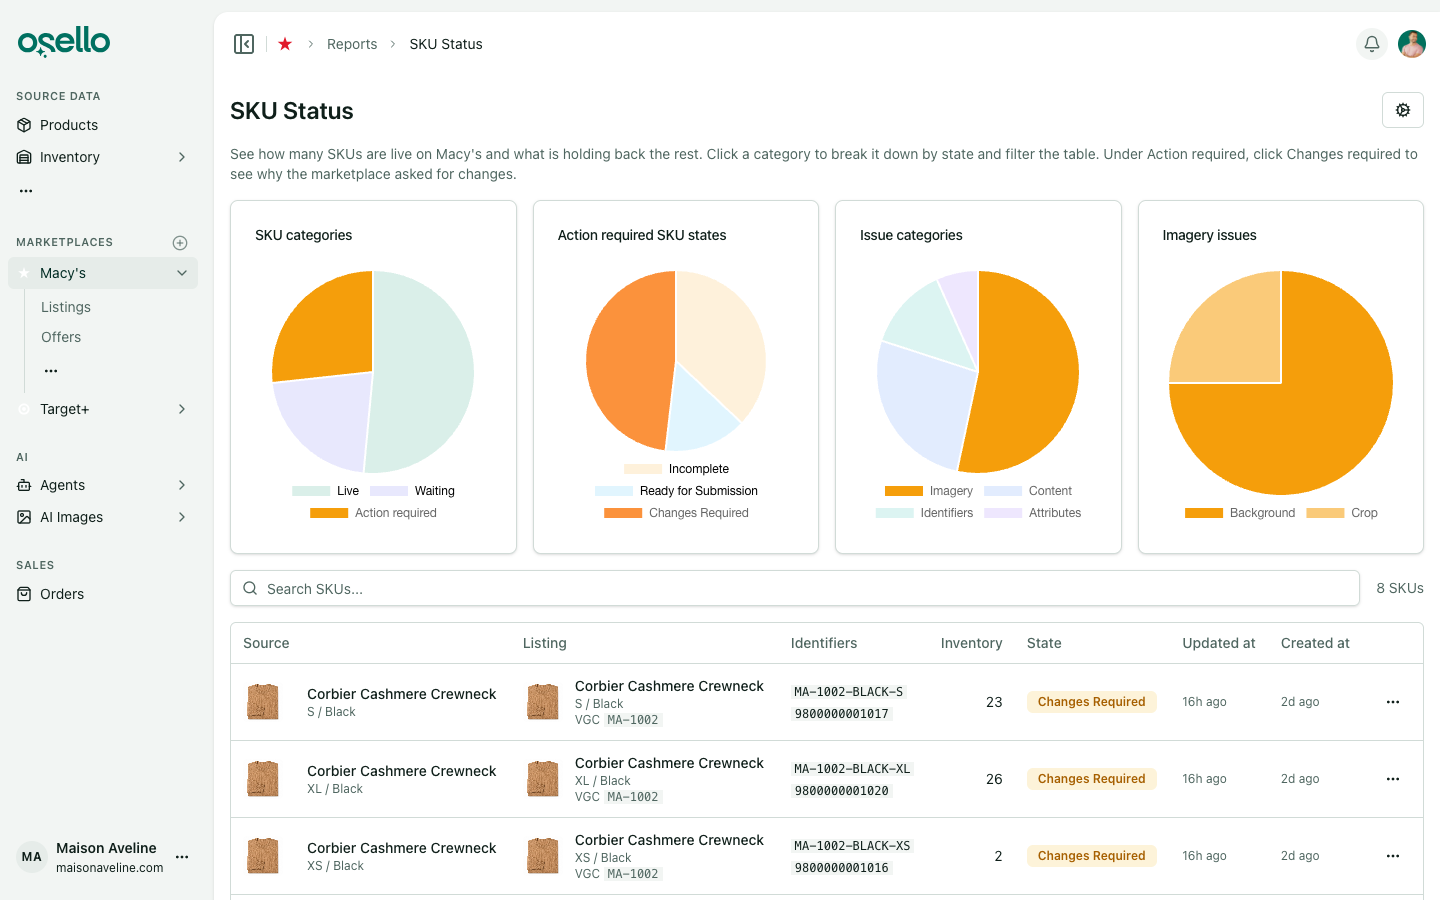1440x900 pixels.
Task: Click XS / Black listing thumbnail
Action: click(x=543, y=856)
